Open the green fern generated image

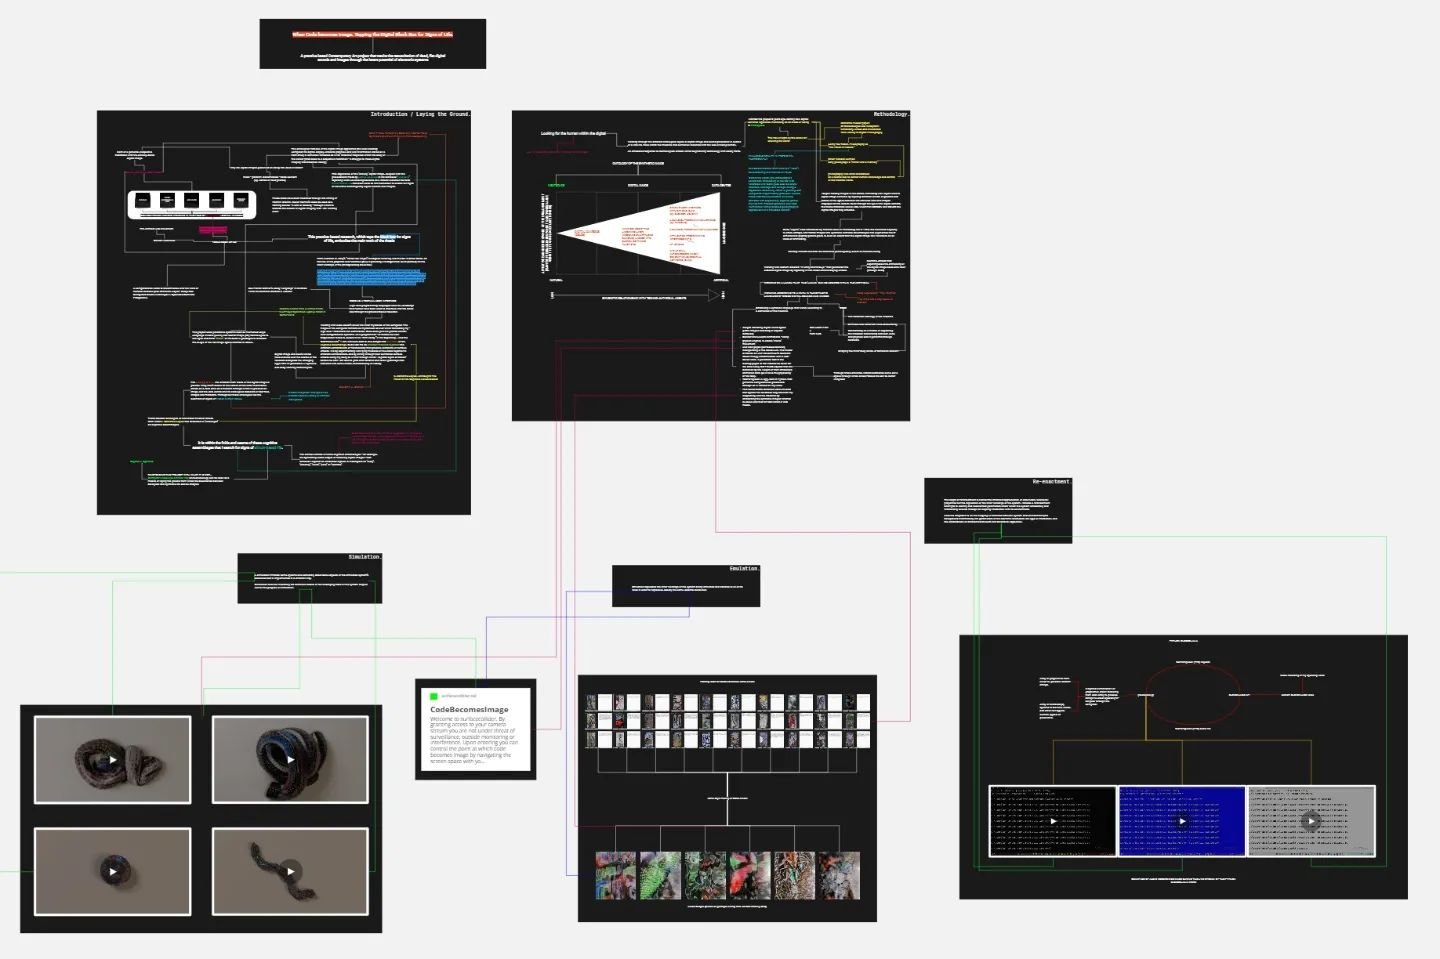point(660,875)
